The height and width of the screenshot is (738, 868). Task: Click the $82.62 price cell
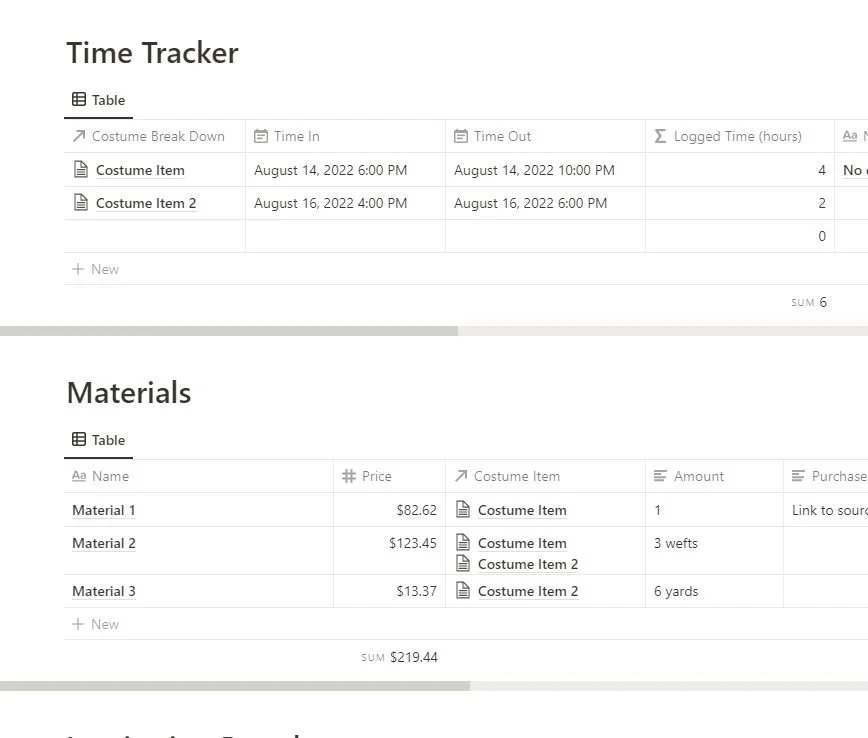[x=390, y=510]
